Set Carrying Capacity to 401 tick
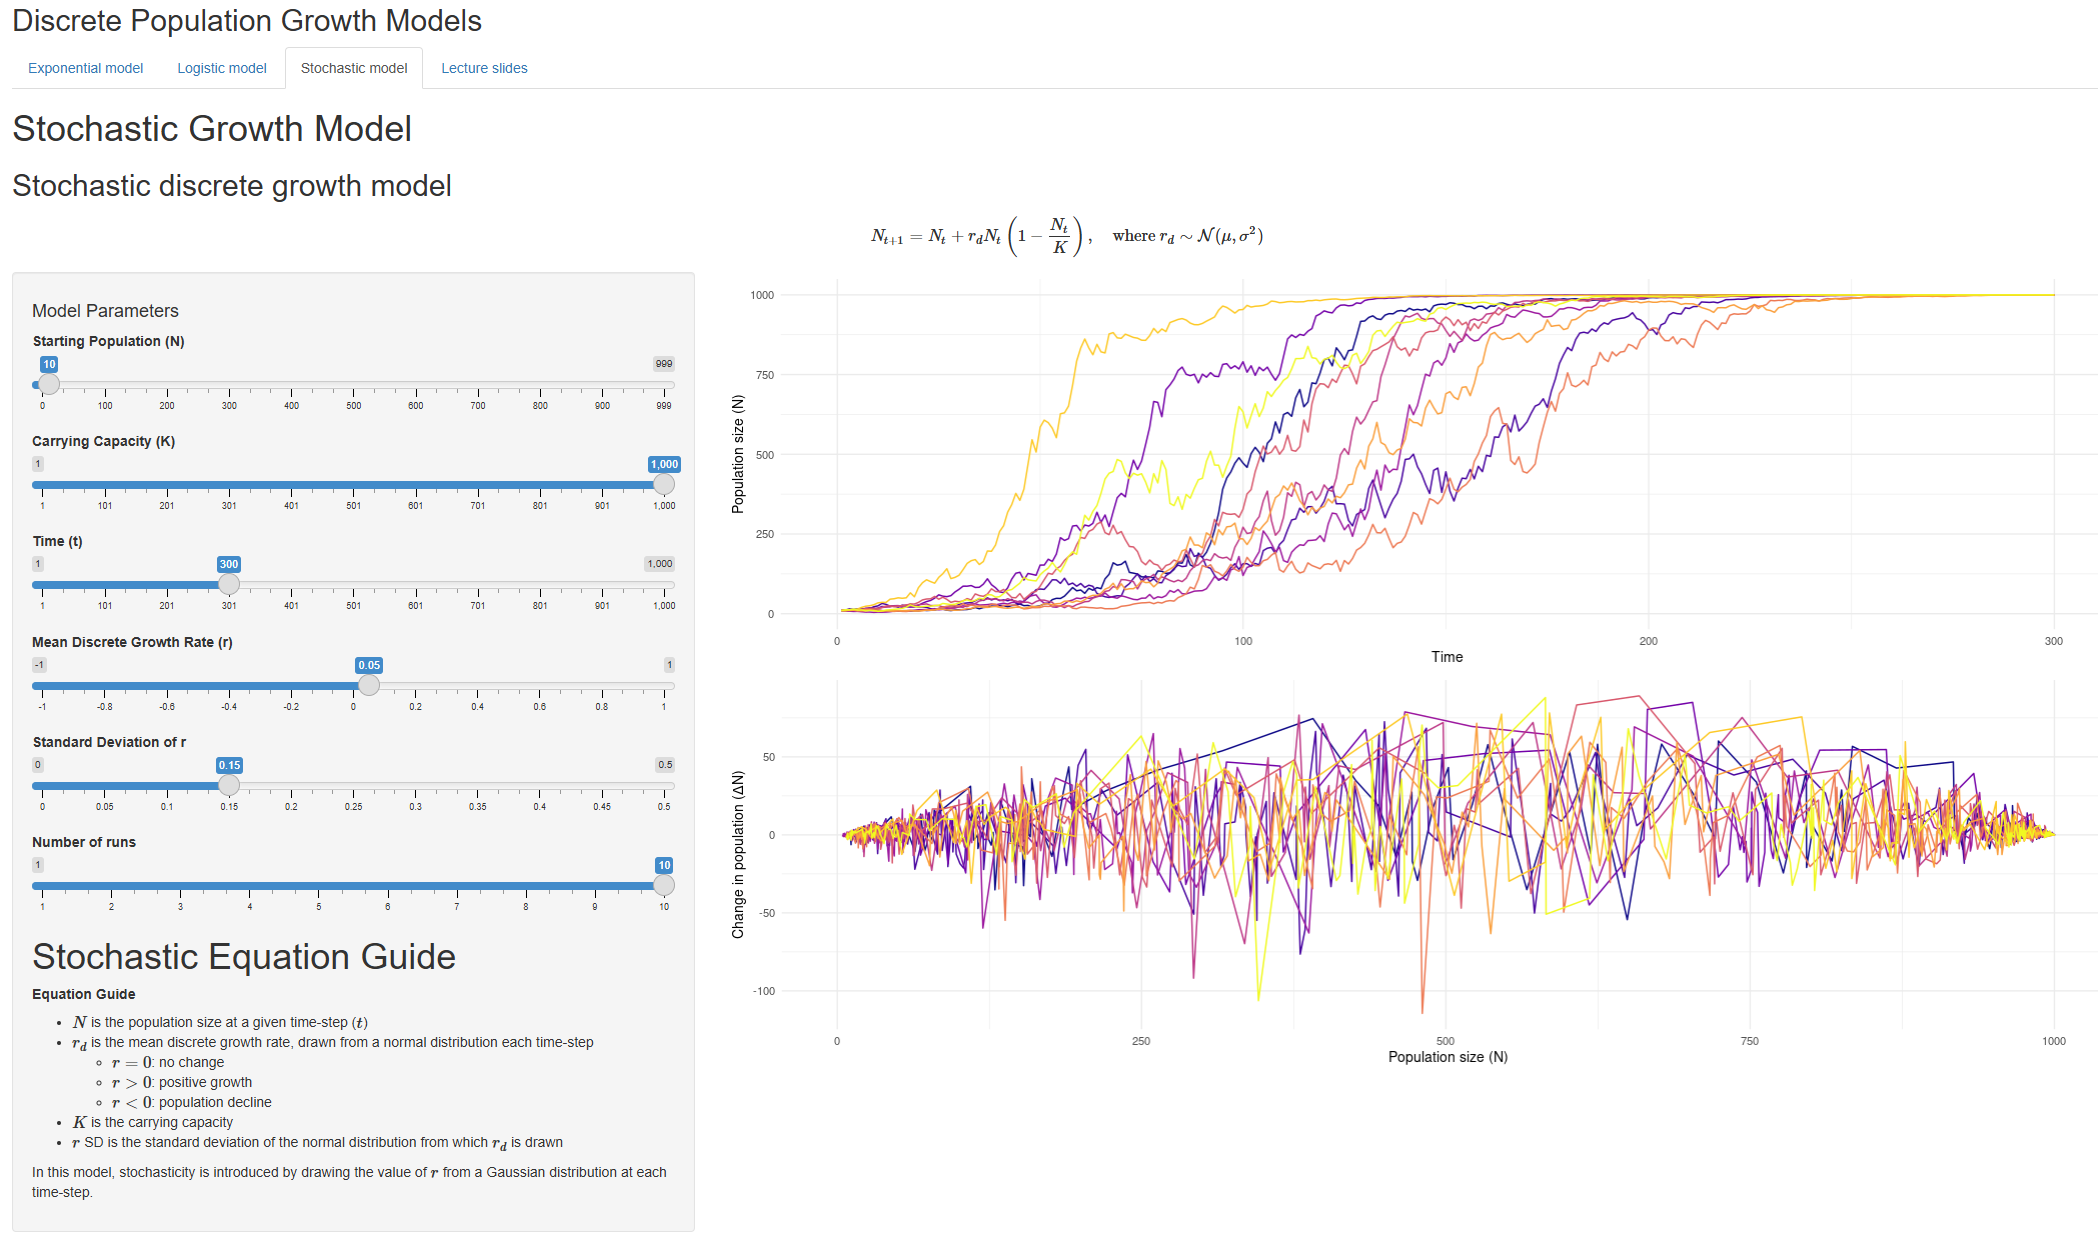This screenshot has height=1248, width=2098. pos(291,484)
